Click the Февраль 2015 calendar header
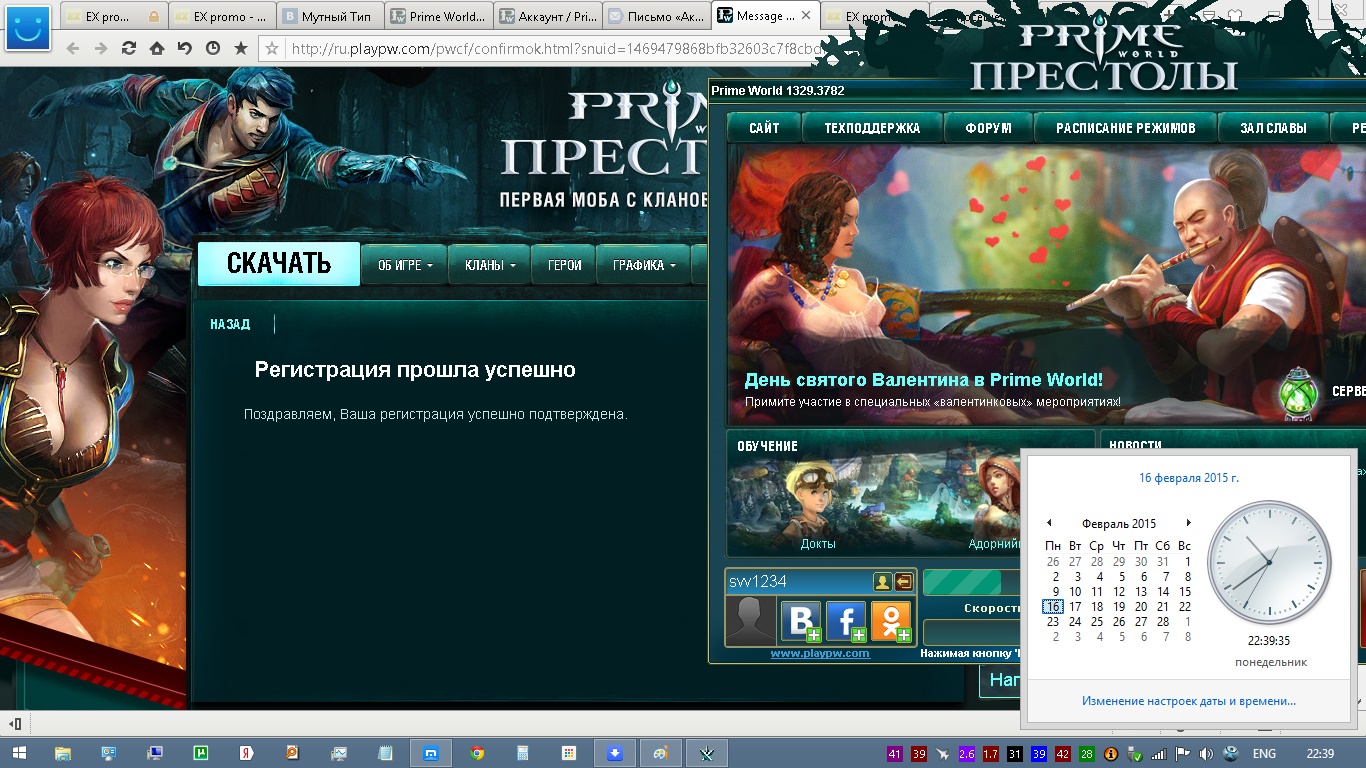 coord(1119,524)
